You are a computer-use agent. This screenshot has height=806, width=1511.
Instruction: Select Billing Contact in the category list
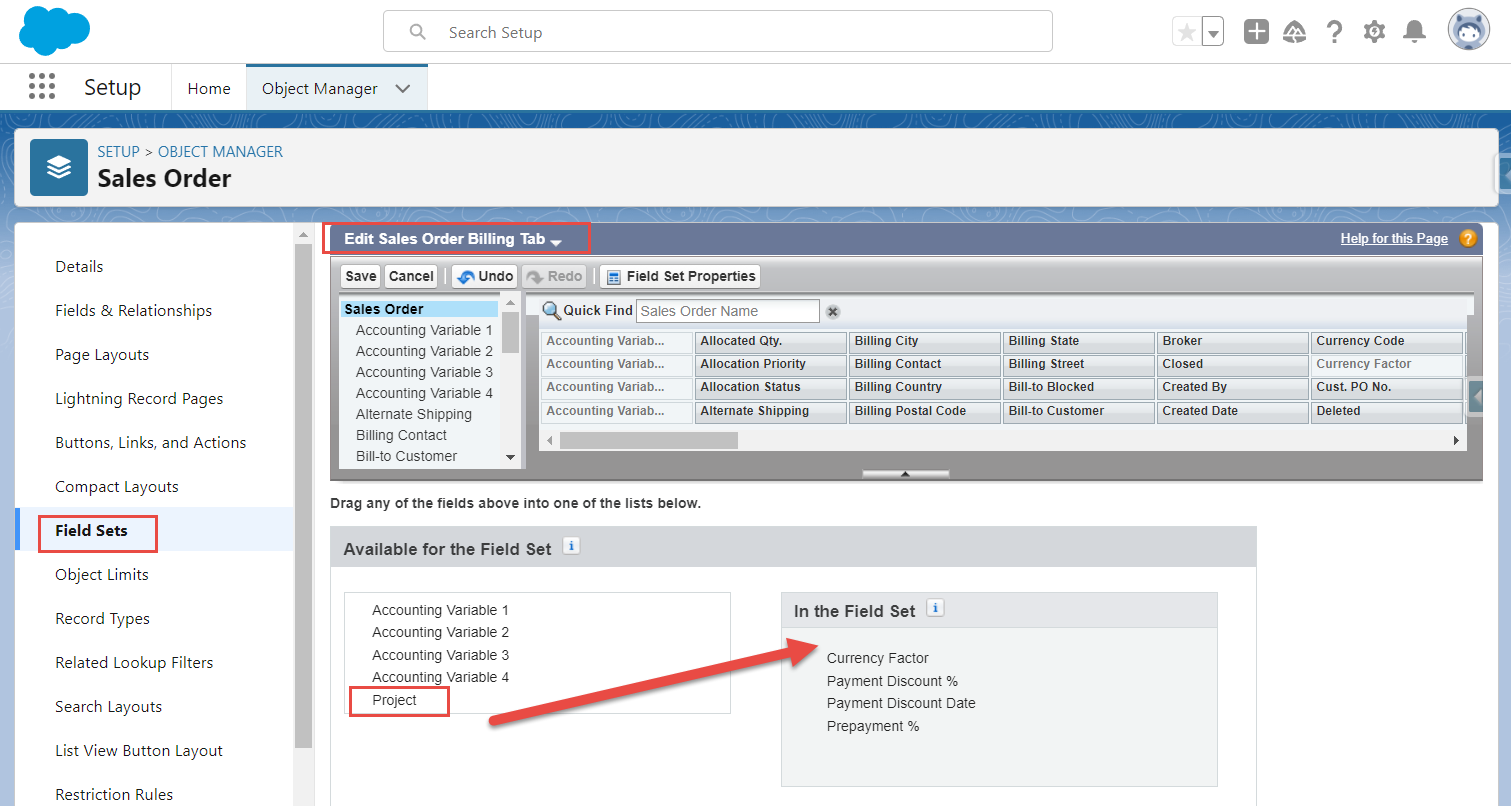click(x=401, y=435)
